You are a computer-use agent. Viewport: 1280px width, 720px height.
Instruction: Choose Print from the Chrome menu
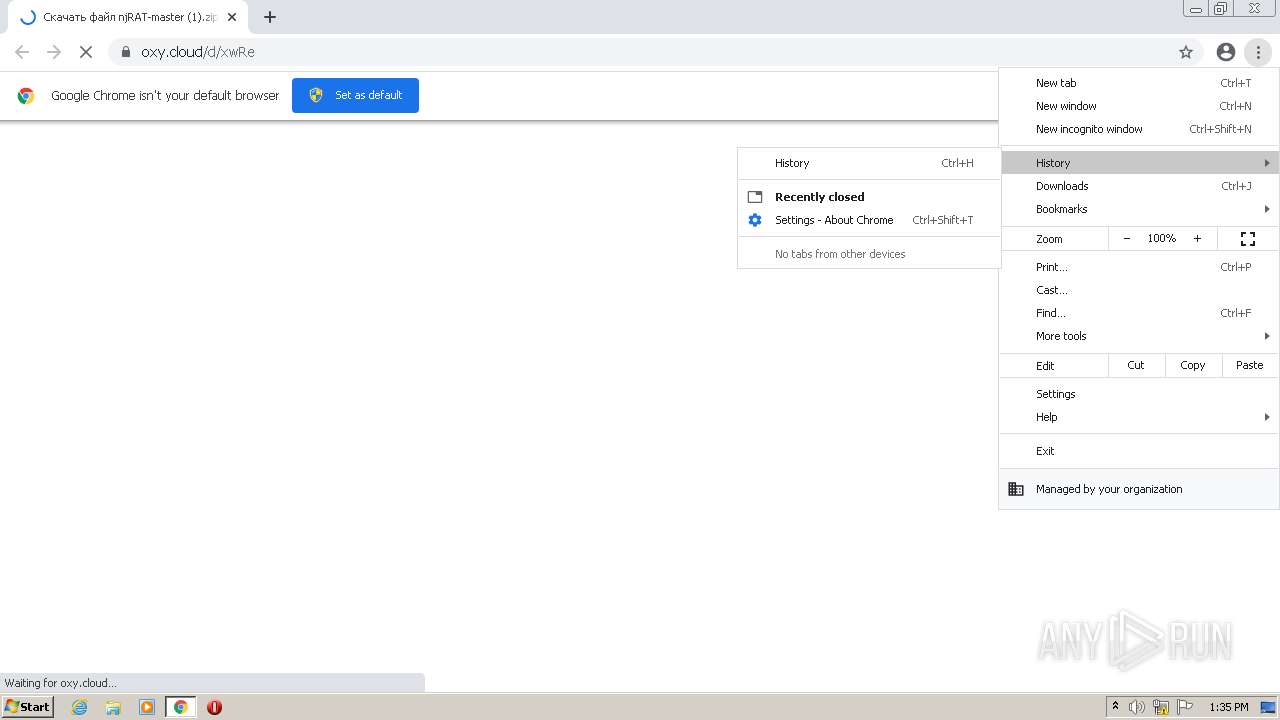tap(1139, 267)
